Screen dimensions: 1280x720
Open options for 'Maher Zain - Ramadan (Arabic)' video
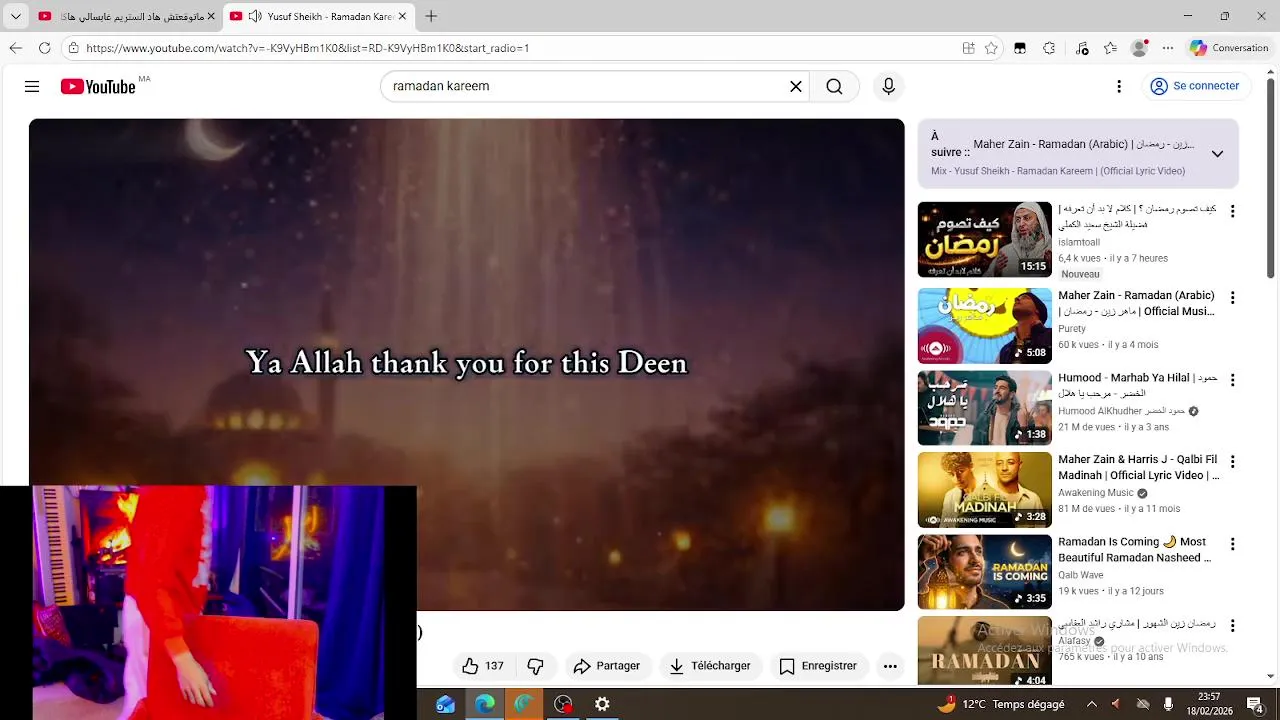[1232, 298]
